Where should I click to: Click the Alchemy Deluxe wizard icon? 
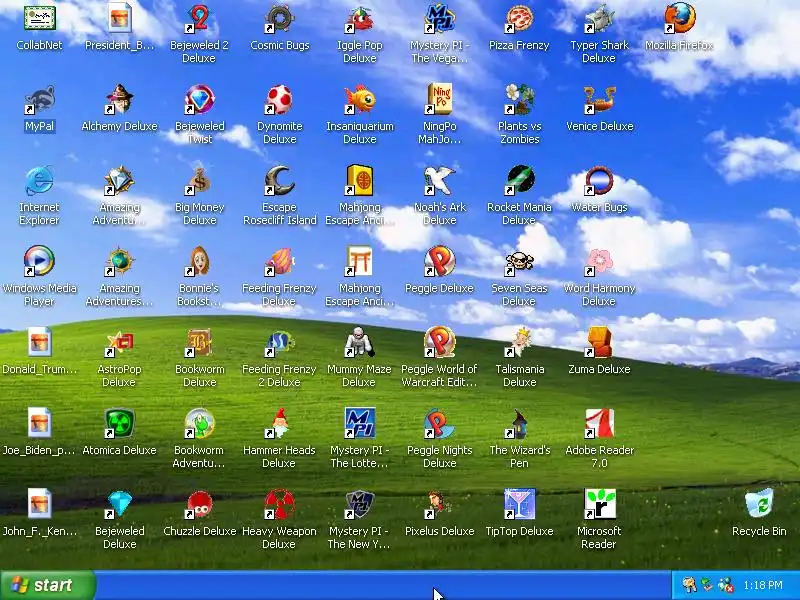[119, 99]
